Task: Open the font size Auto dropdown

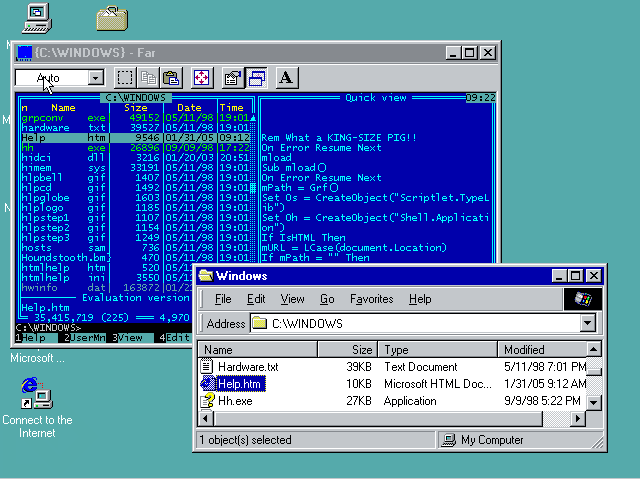Action: click(x=96, y=78)
